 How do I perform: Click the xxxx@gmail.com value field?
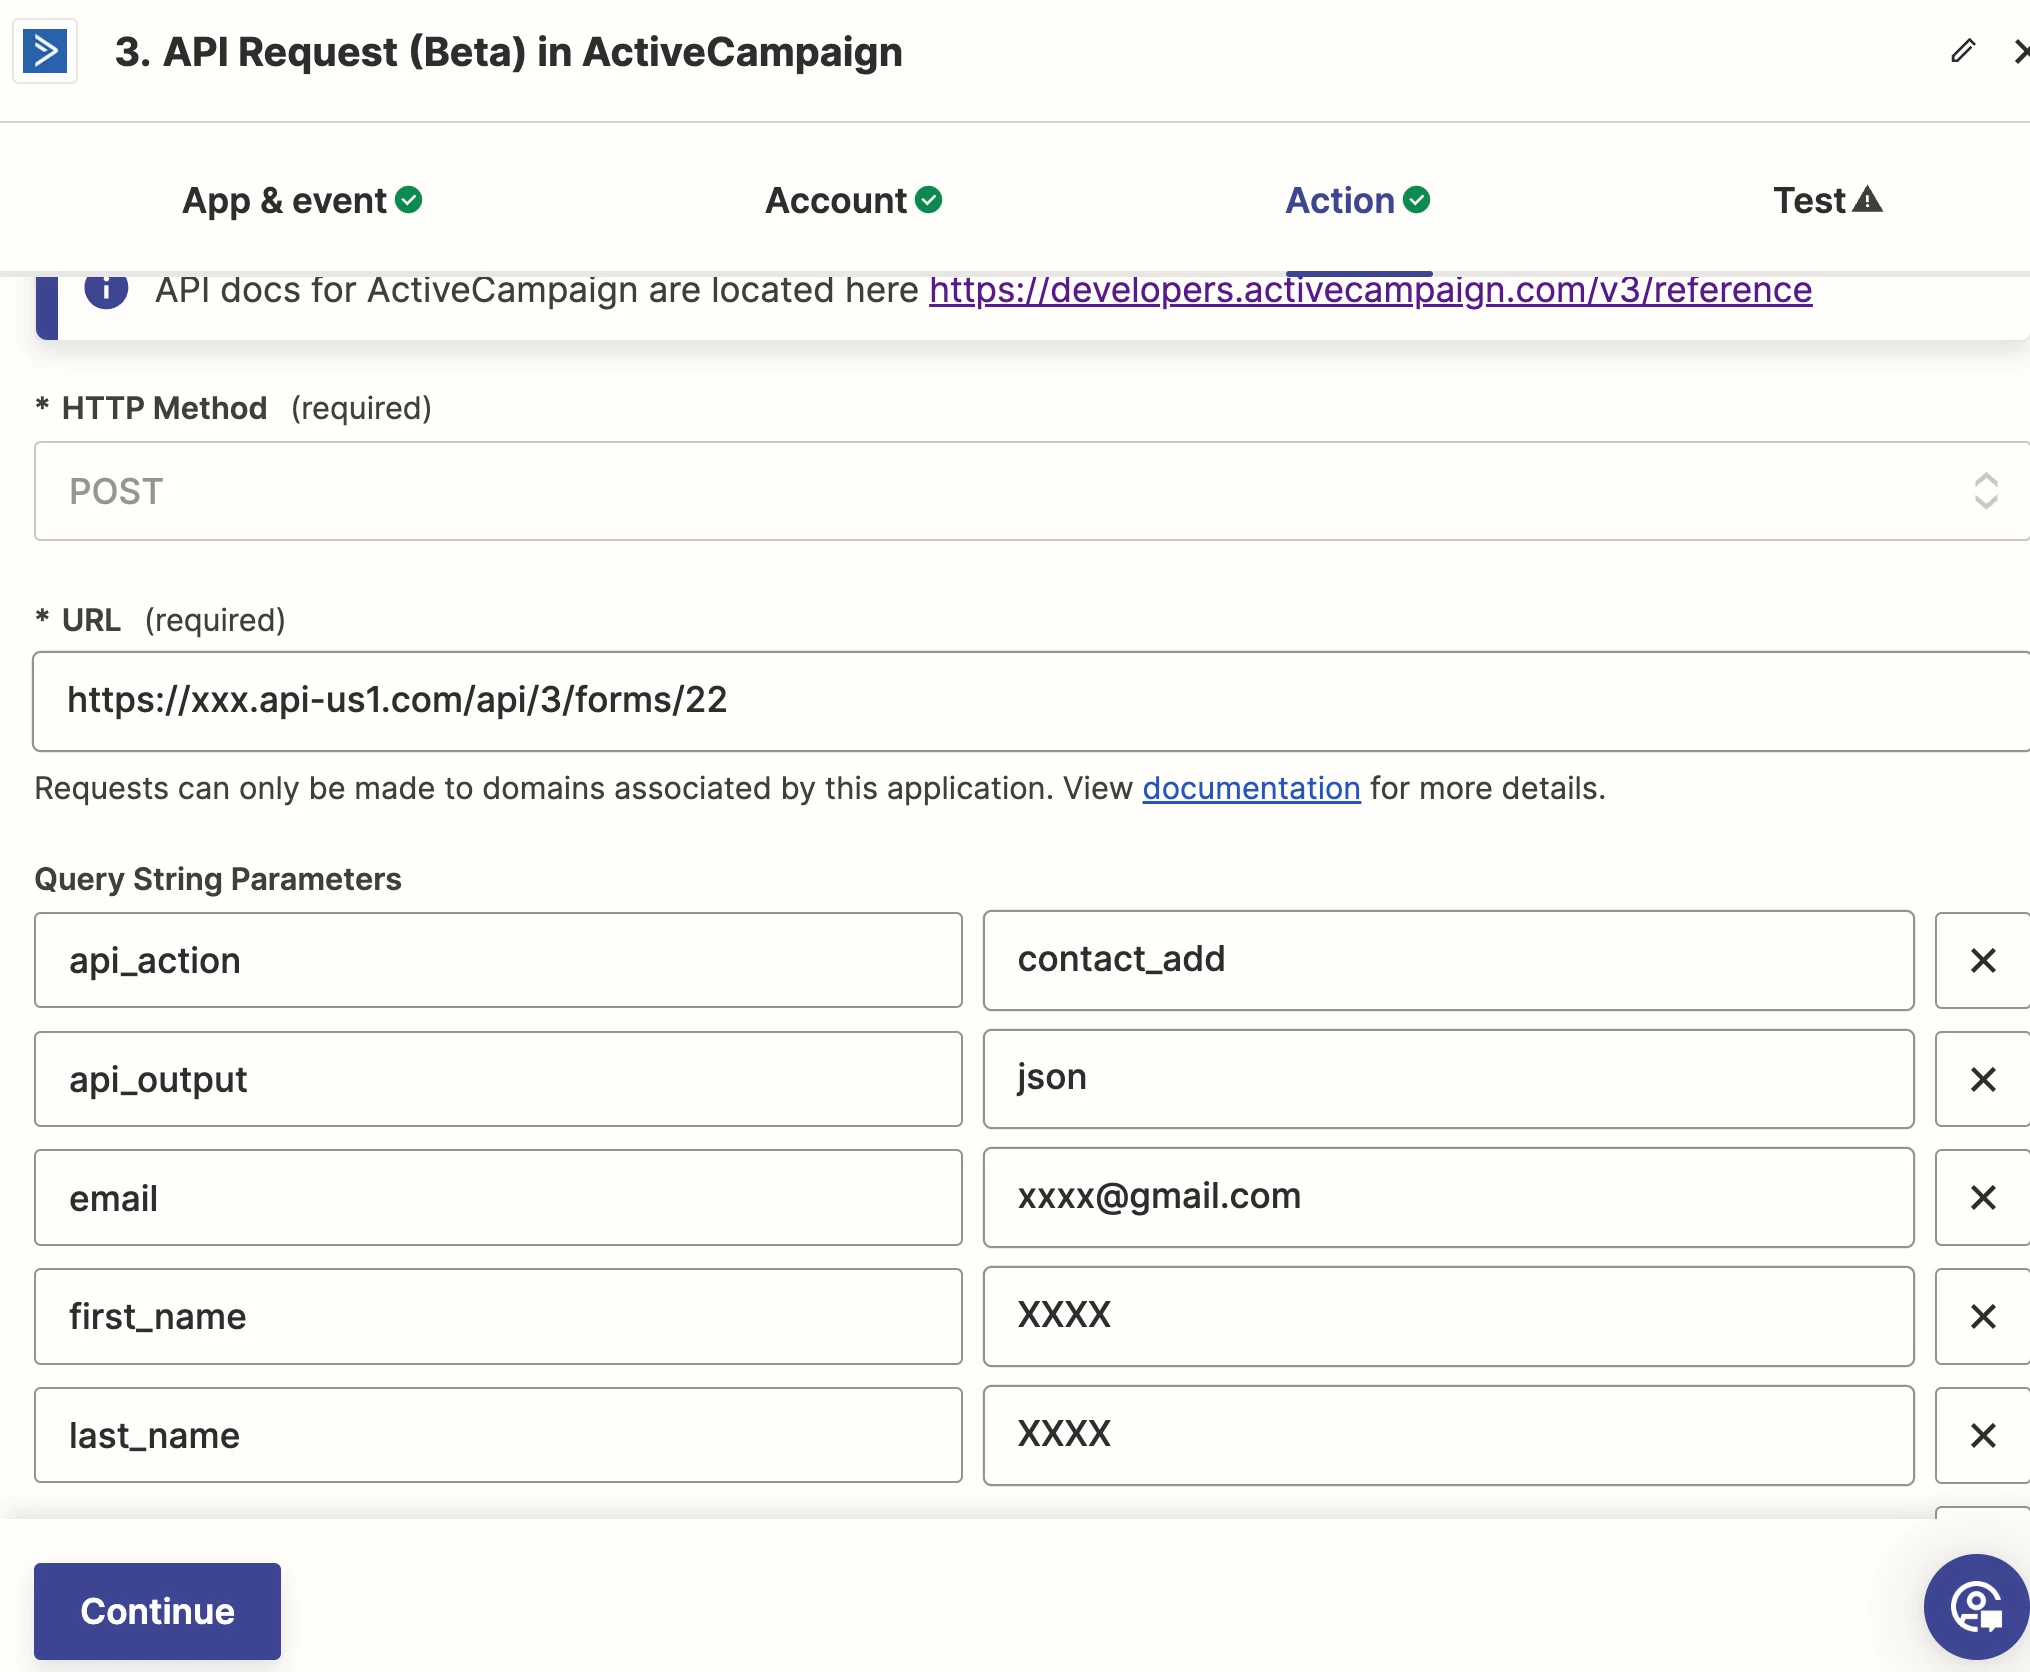click(x=1447, y=1197)
